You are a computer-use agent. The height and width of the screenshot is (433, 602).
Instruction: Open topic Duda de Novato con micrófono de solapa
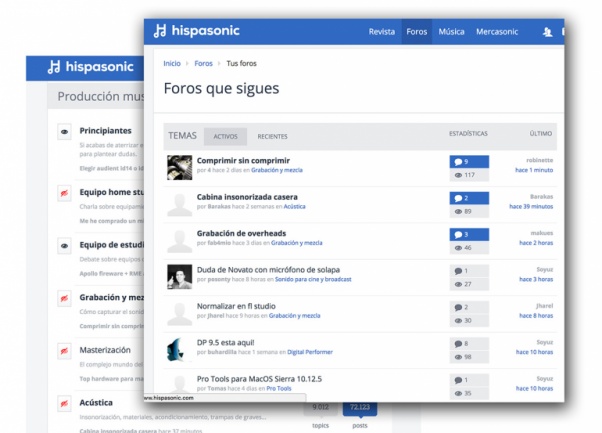point(268,270)
